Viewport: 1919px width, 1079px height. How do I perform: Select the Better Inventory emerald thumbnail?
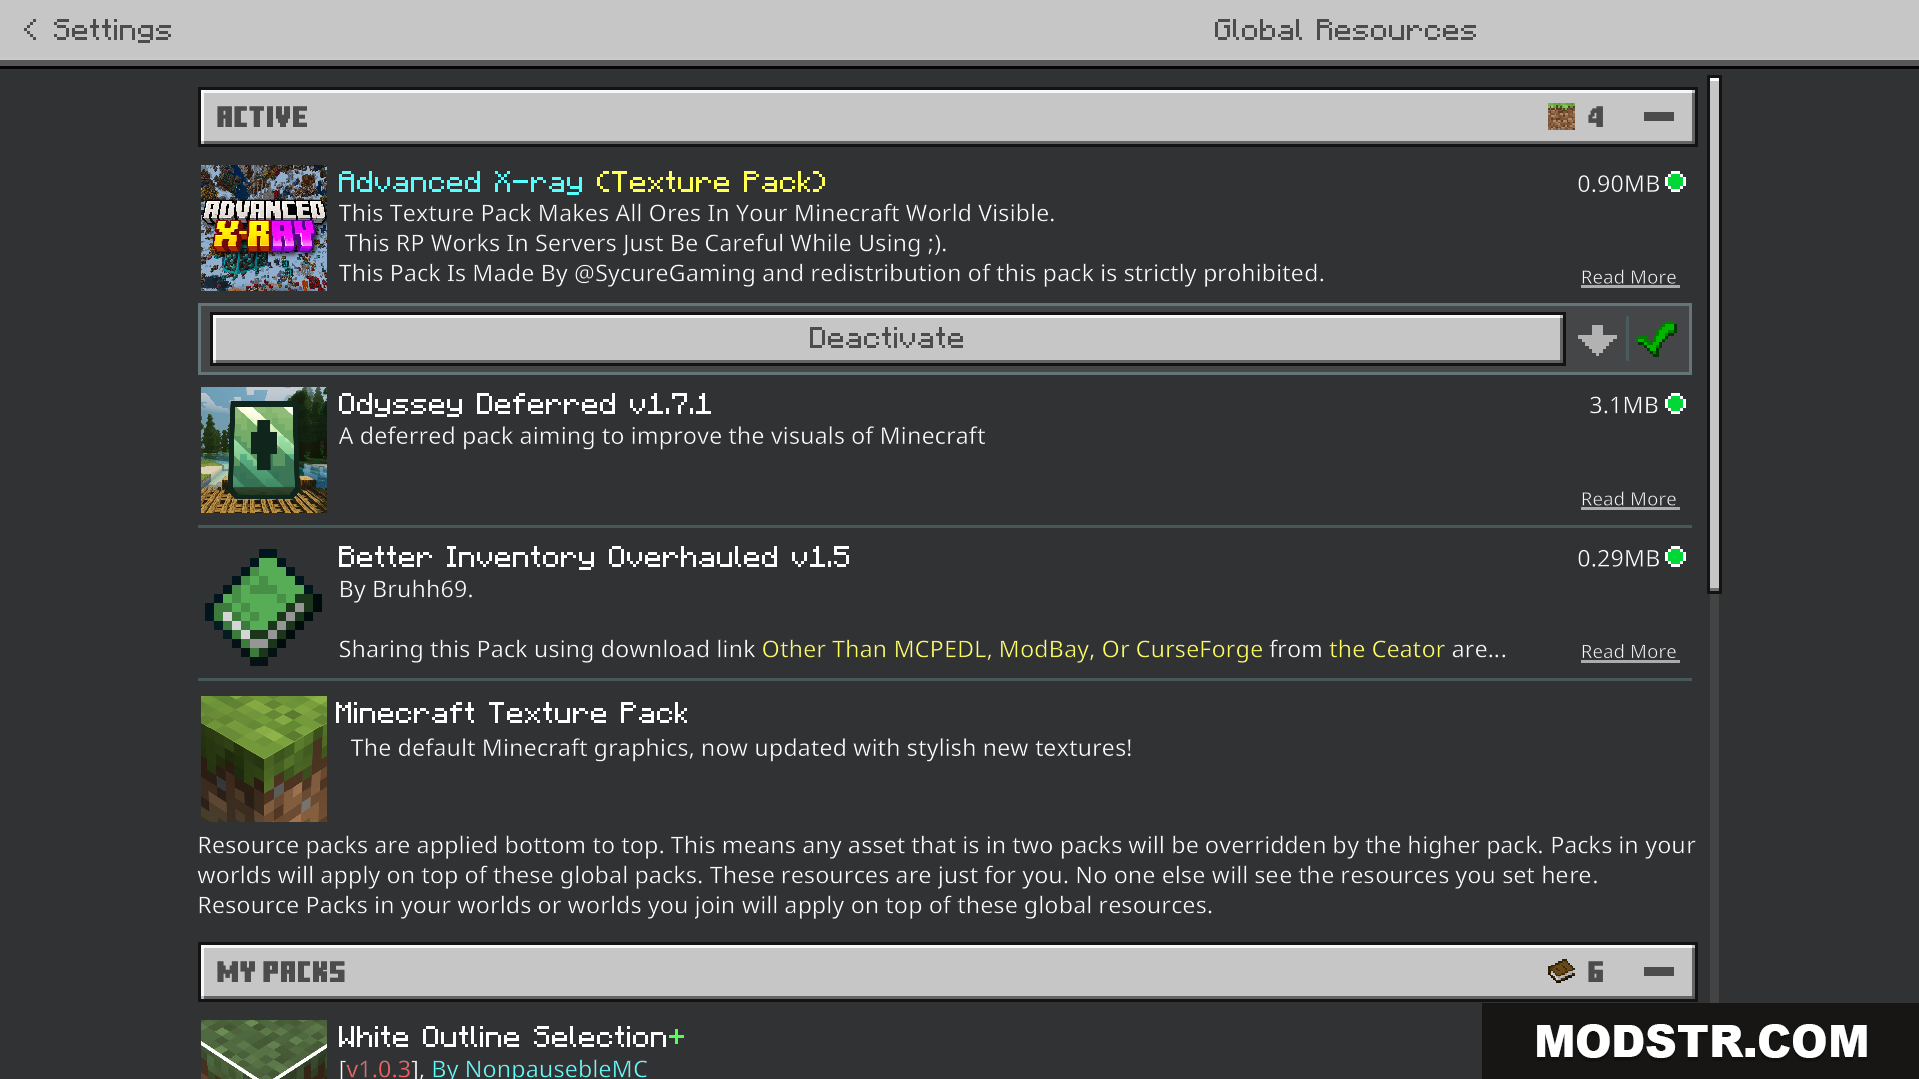(264, 606)
